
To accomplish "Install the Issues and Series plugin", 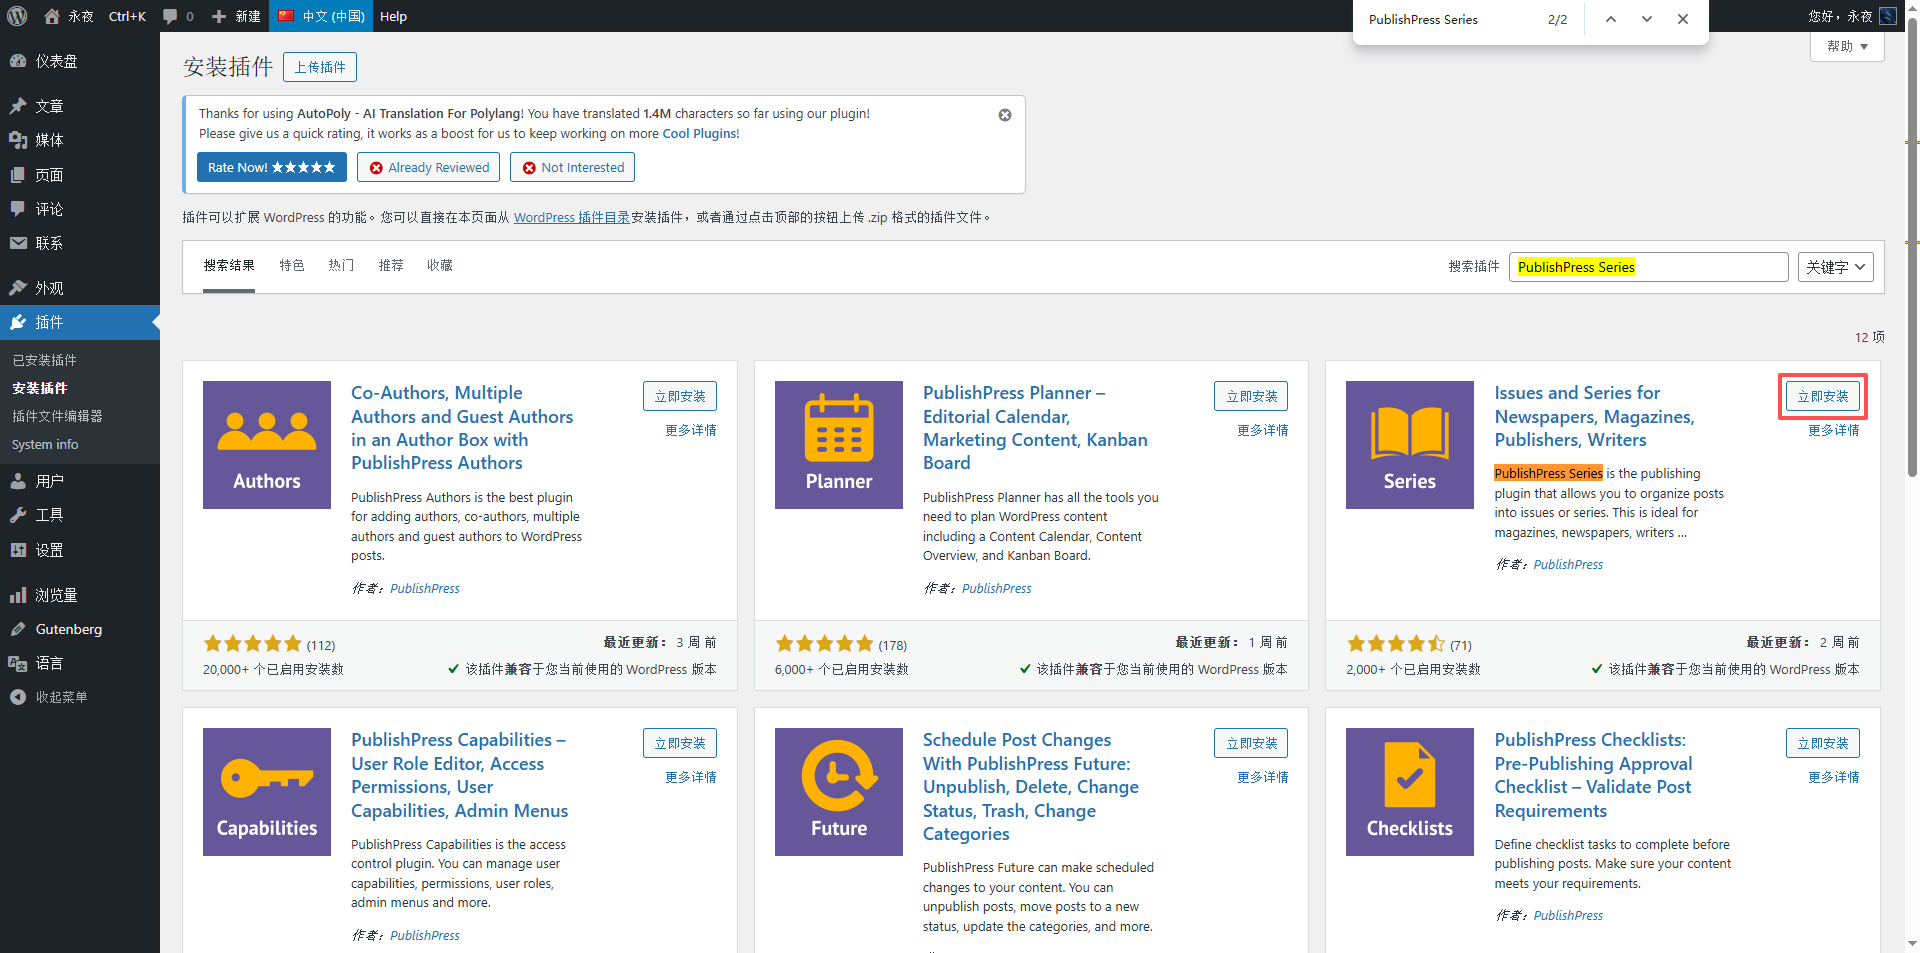I will [x=1823, y=396].
